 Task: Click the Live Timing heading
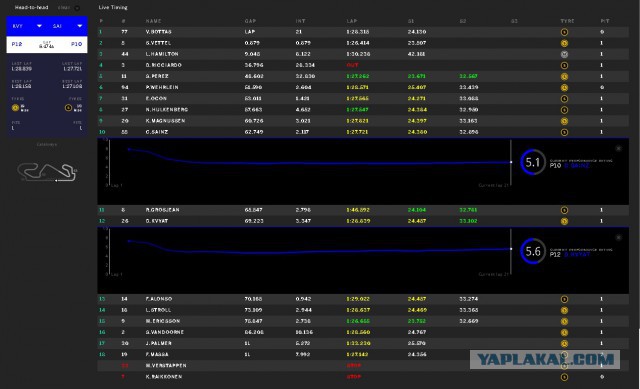coord(113,7)
